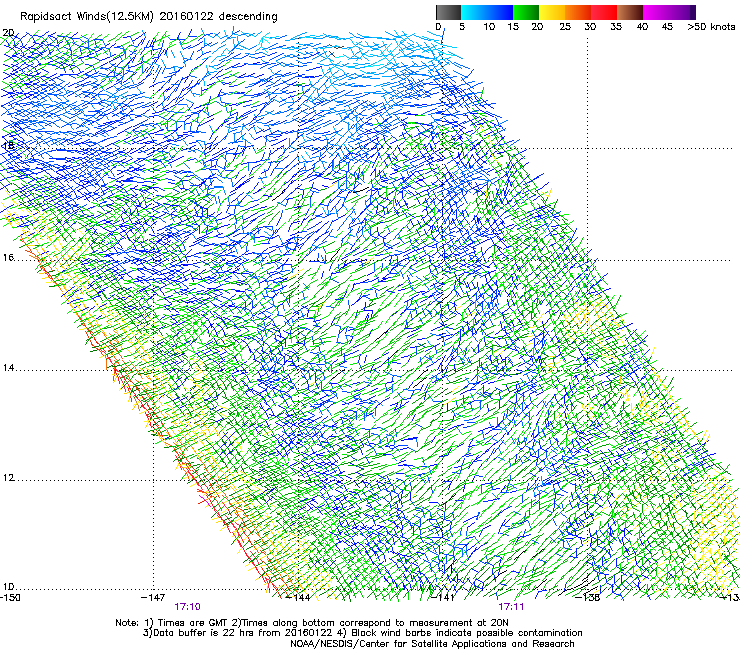Click the magenta 40-45 knots legend swatch
This screenshot has width=740, height=650.
656,12
